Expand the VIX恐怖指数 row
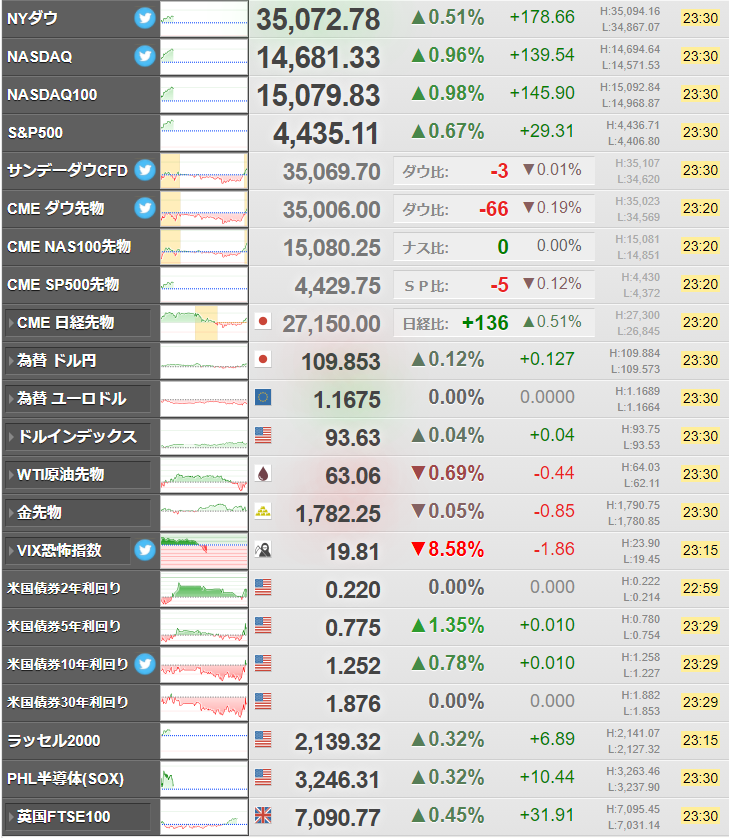Screen dimensions: 729x838 pyautogui.click(x=68, y=550)
